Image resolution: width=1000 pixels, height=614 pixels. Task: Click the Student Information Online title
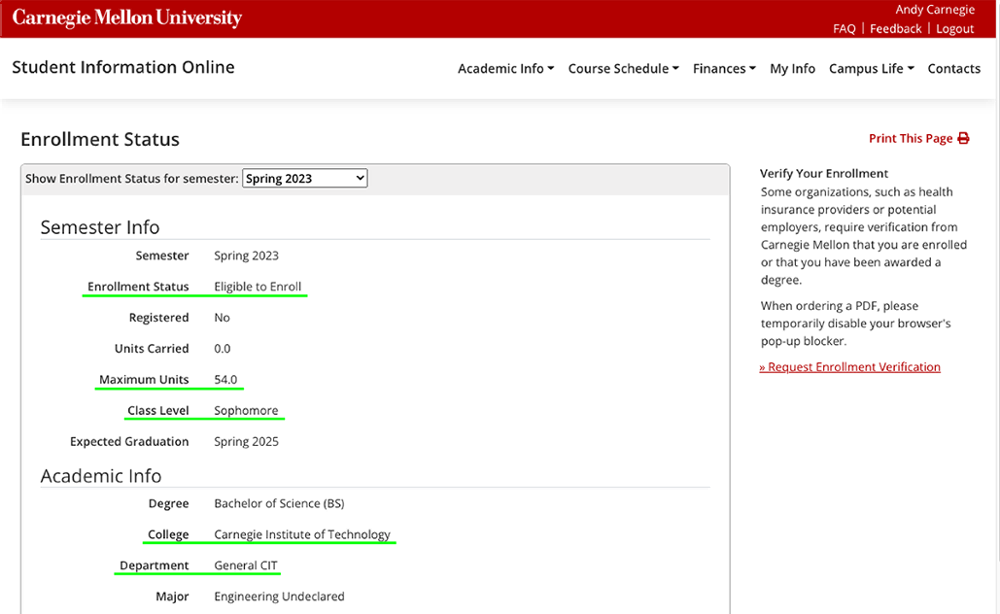[x=123, y=67]
